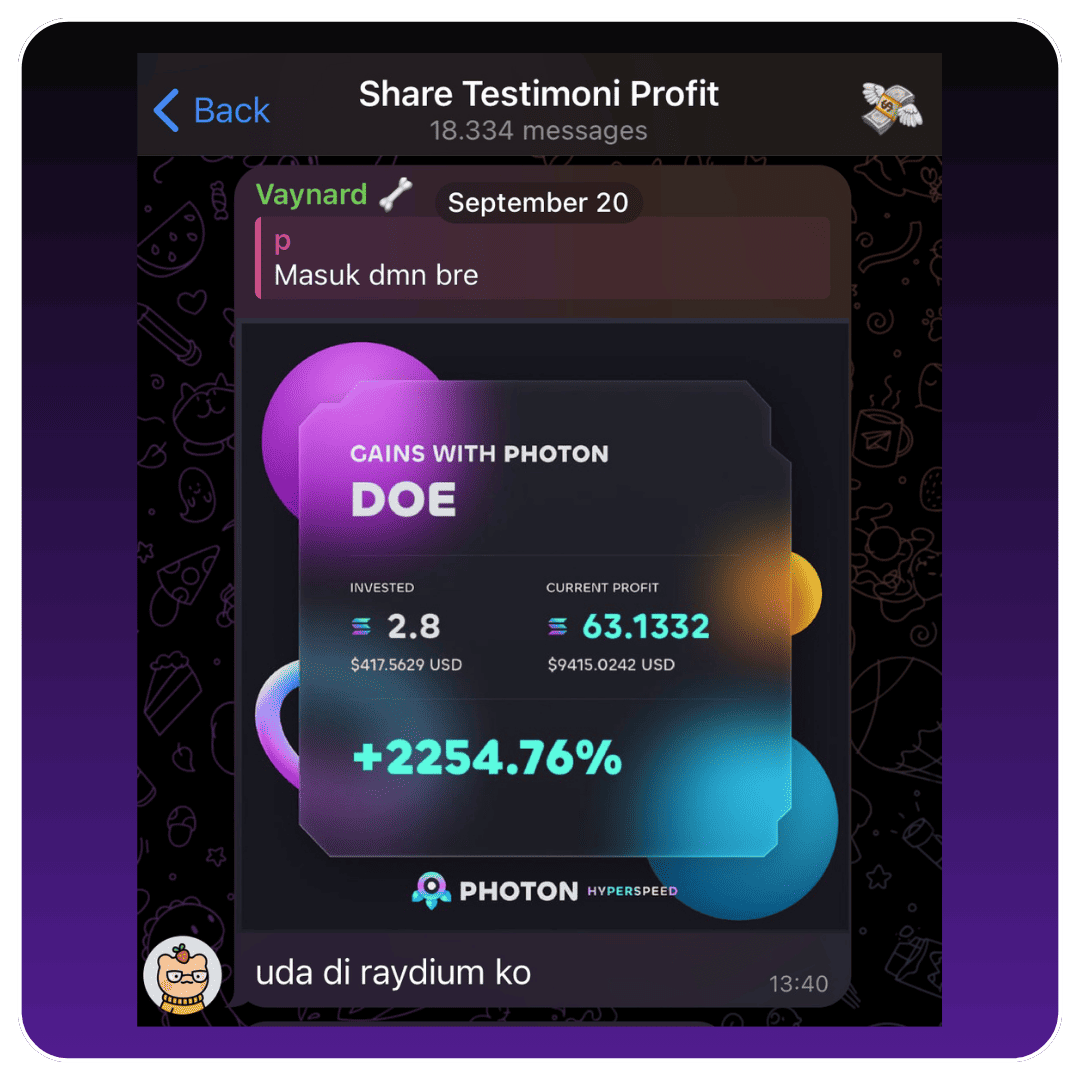Go back using the Back label
This screenshot has height=1080, width=1080.
[x=231, y=111]
